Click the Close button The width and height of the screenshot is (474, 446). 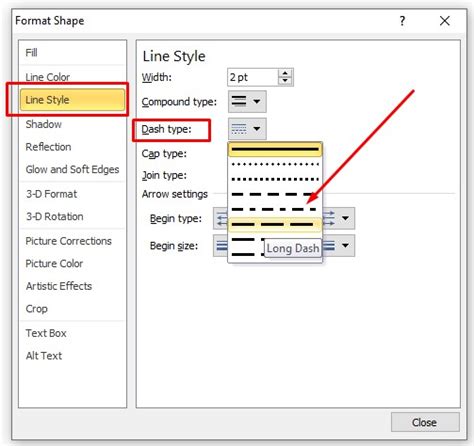[425, 422]
